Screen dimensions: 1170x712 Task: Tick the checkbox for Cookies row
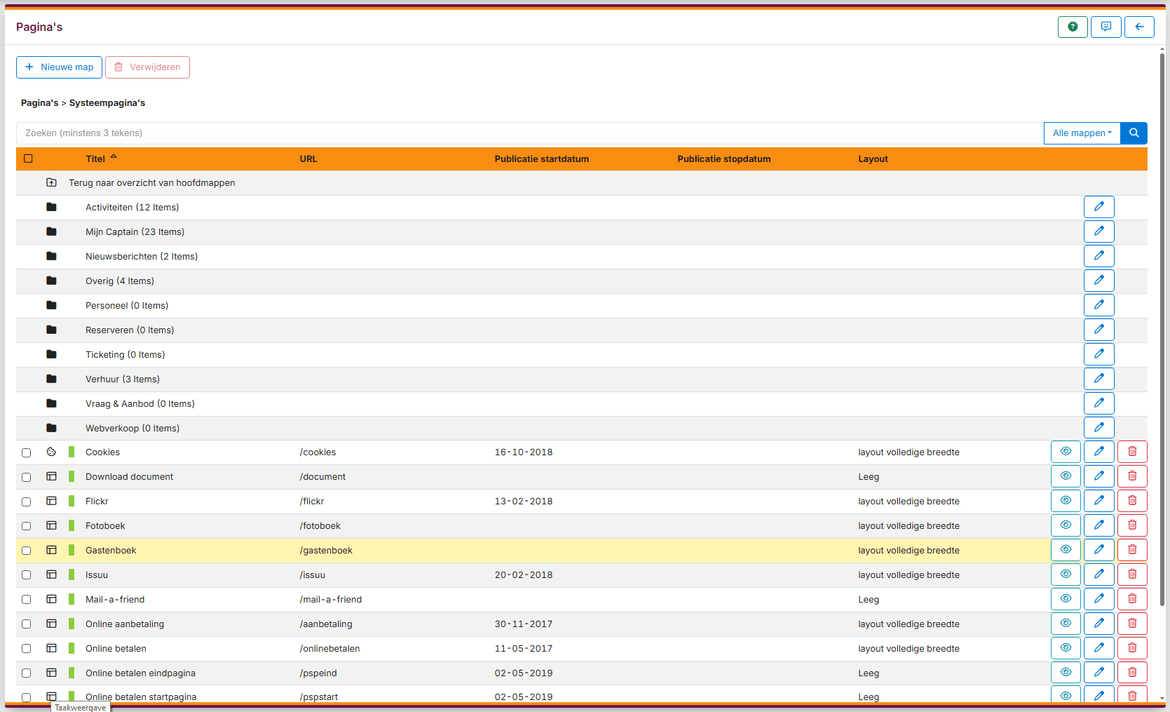click(x=27, y=453)
